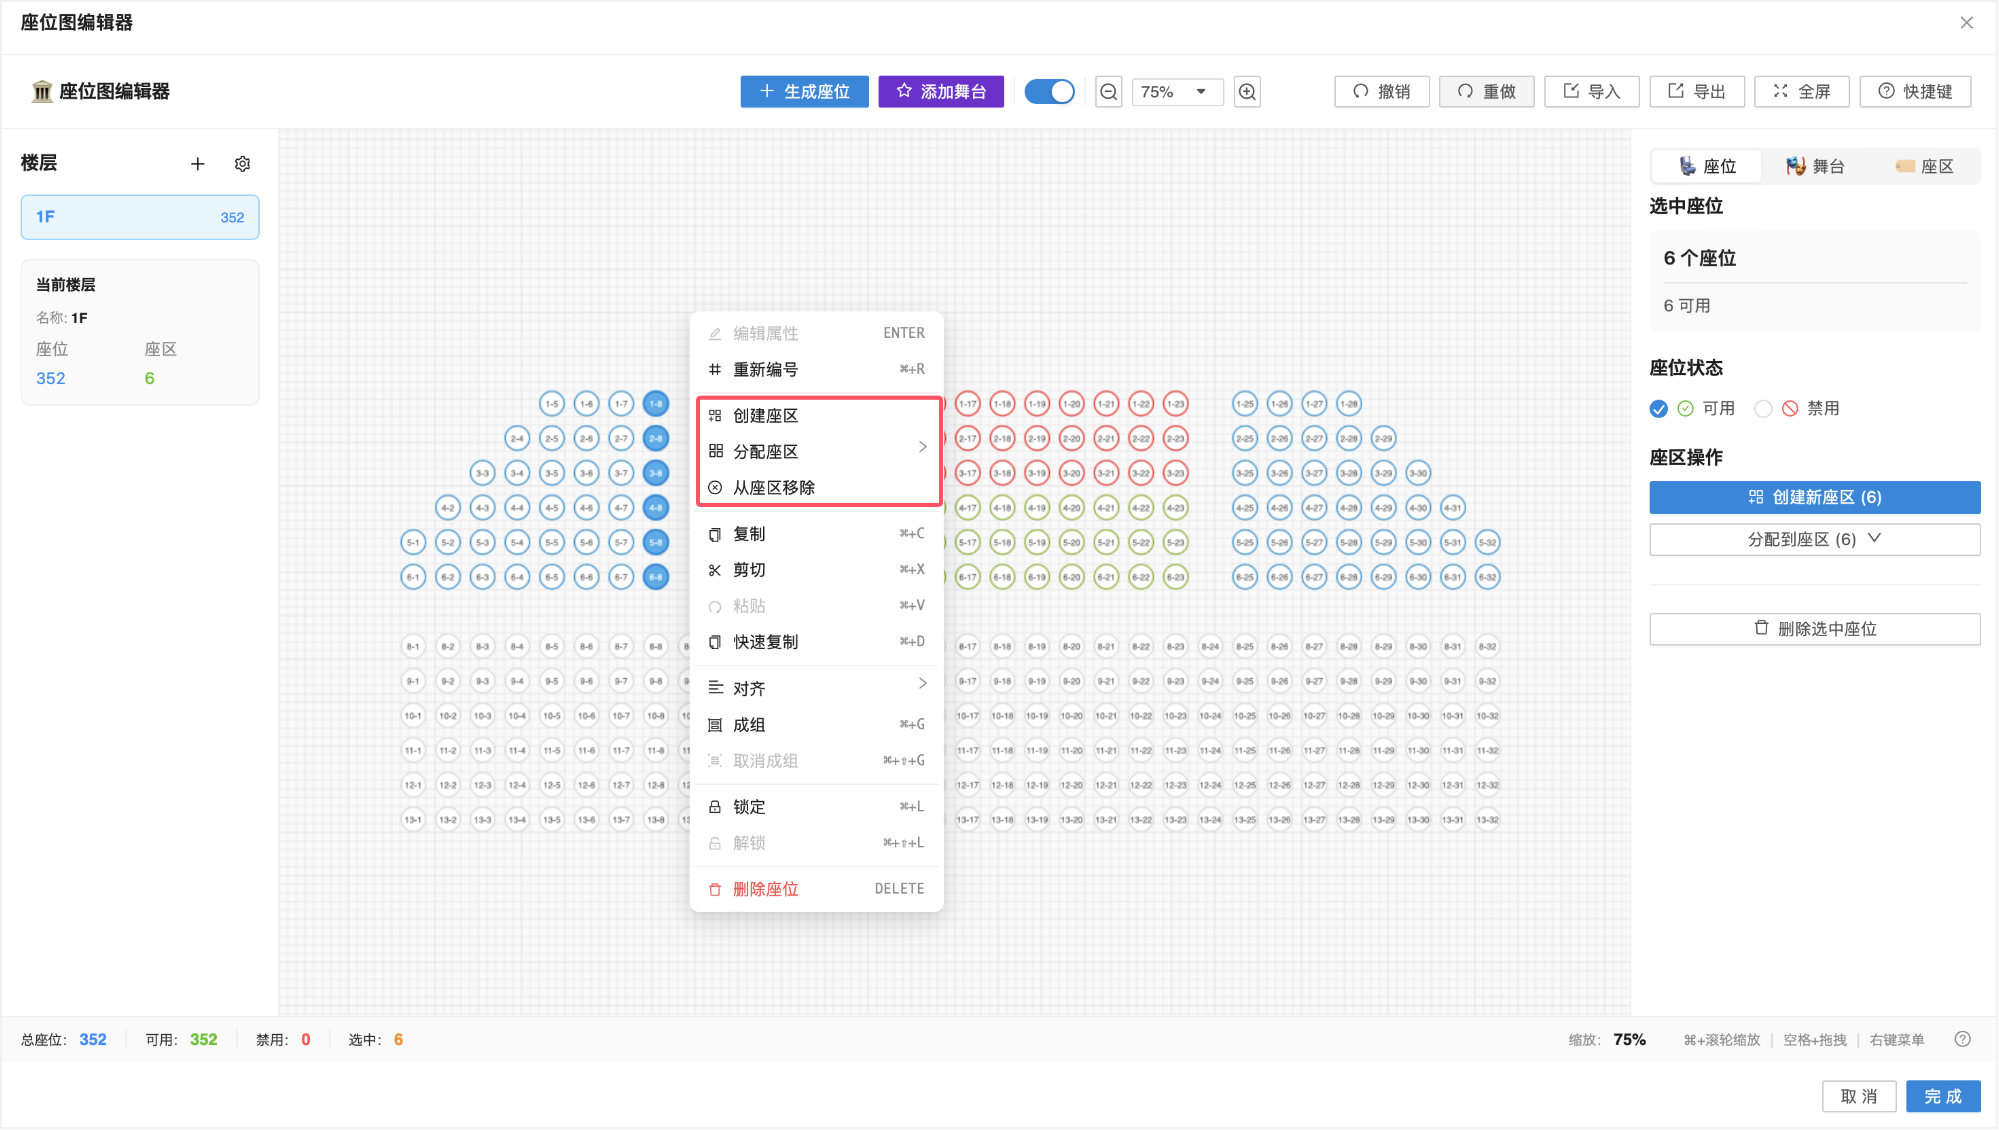Screen dimensions: 1999x1130
Task: Select the 禁用 seat status radio
Action: (x=1763, y=408)
